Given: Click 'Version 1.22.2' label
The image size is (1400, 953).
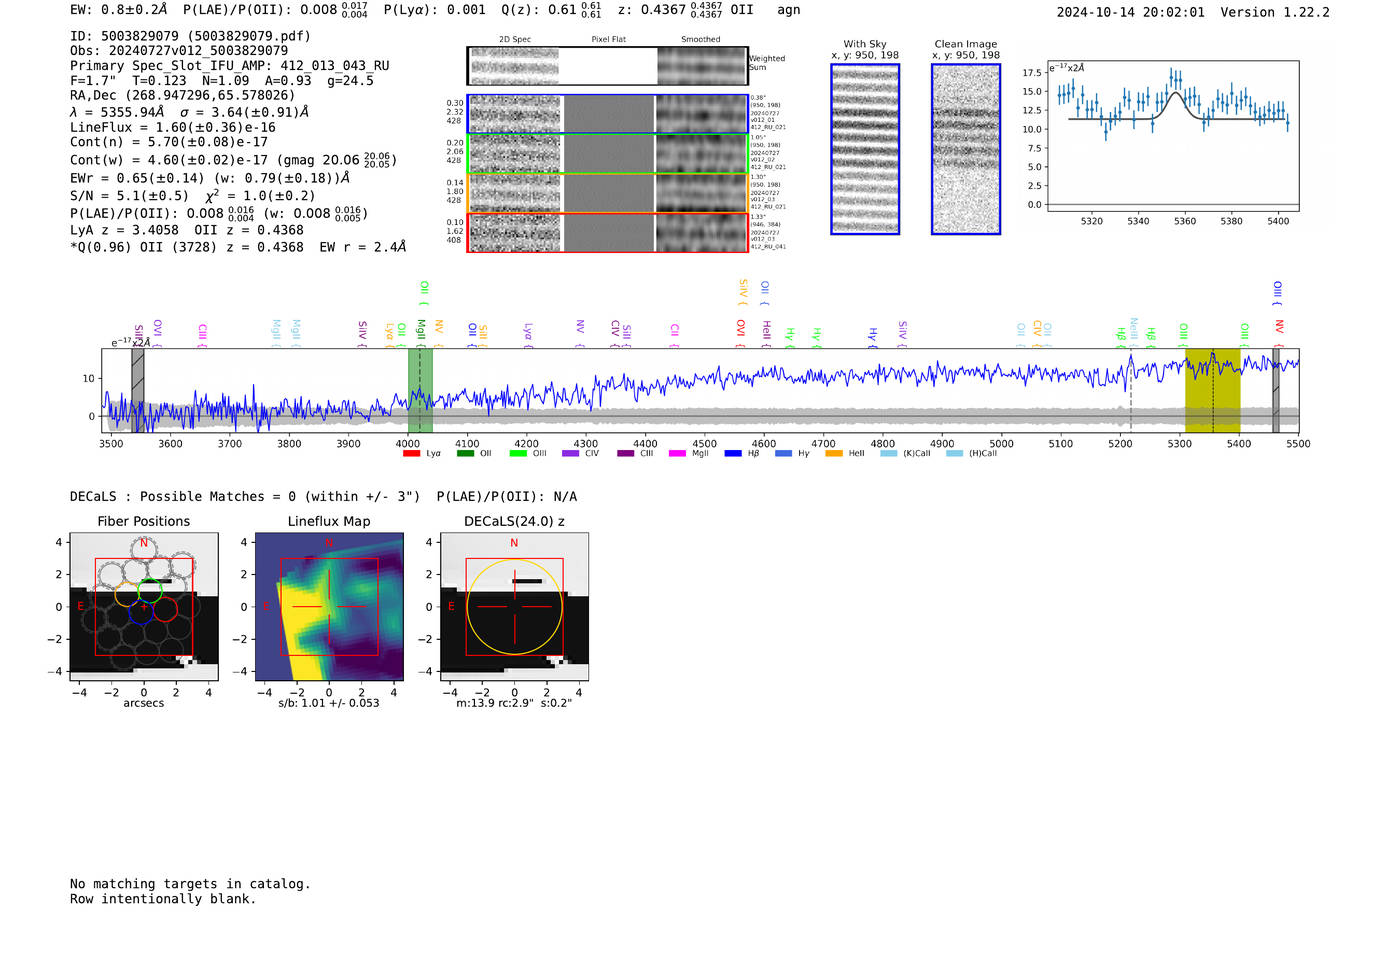Looking at the screenshot, I should click(x=1275, y=13).
